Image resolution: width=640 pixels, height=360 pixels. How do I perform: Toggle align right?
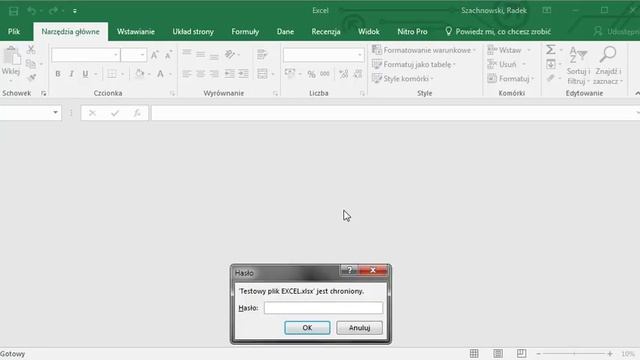pos(214,74)
